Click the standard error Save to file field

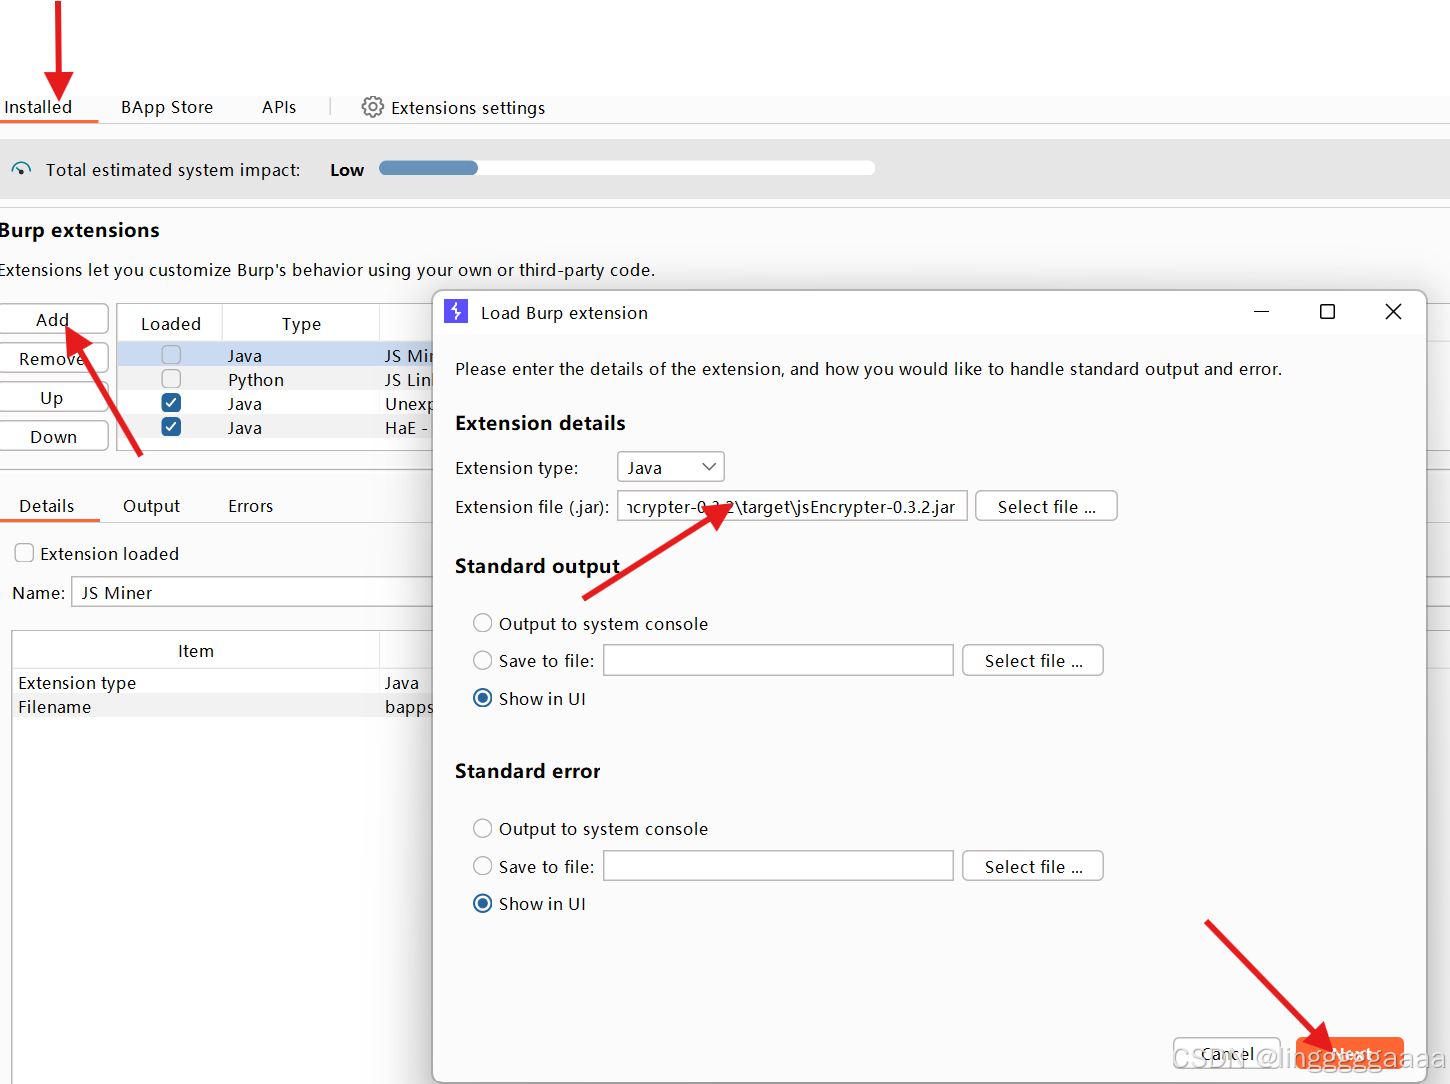(778, 866)
